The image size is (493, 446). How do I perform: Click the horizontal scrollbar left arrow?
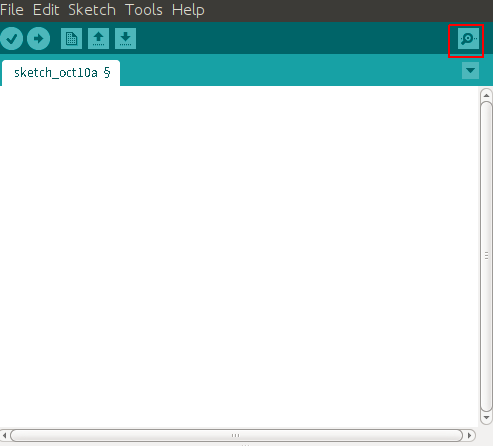tap(5, 435)
